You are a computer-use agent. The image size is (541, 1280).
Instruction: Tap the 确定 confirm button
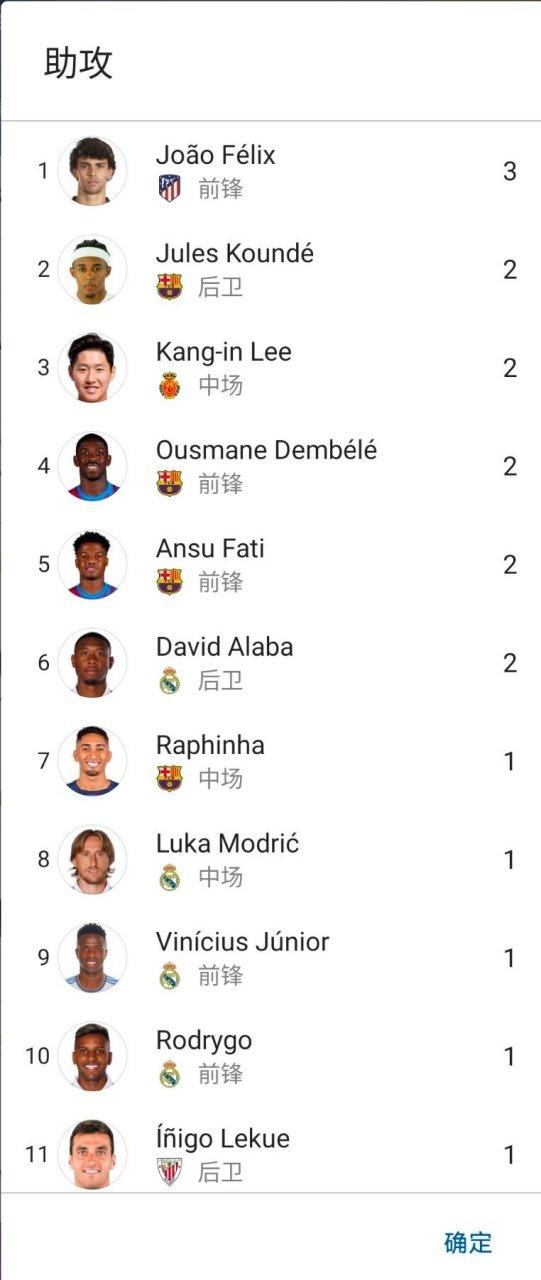(x=468, y=1243)
